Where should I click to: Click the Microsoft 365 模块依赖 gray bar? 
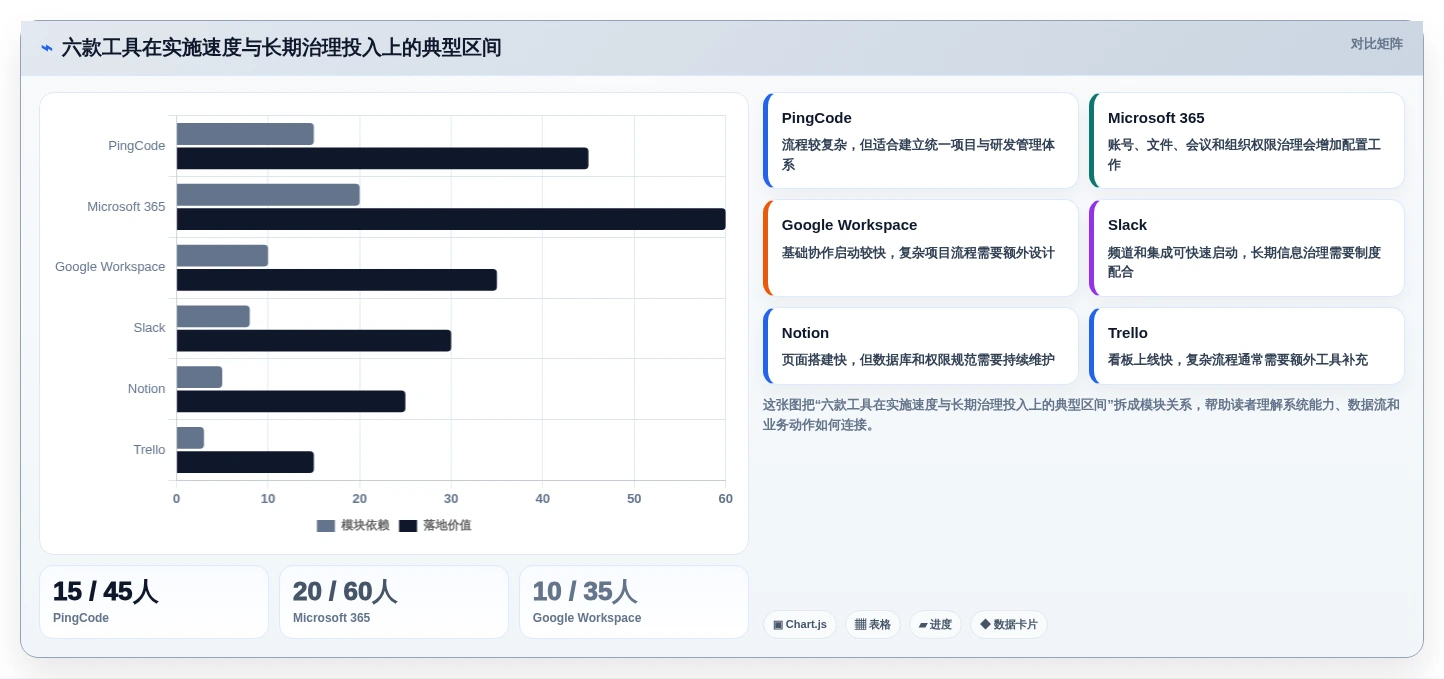pos(268,195)
